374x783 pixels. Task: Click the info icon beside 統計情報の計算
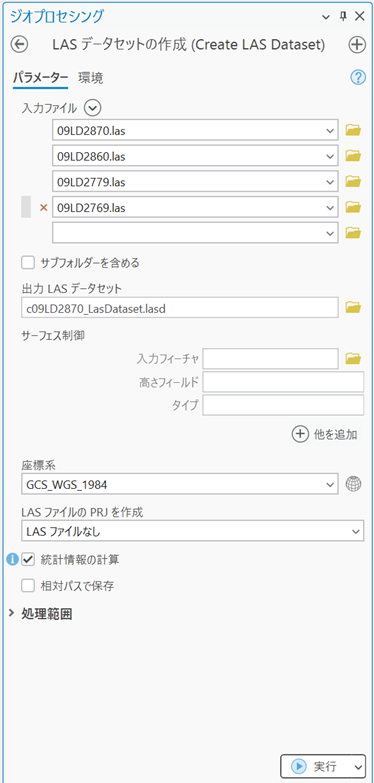pos(11,559)
